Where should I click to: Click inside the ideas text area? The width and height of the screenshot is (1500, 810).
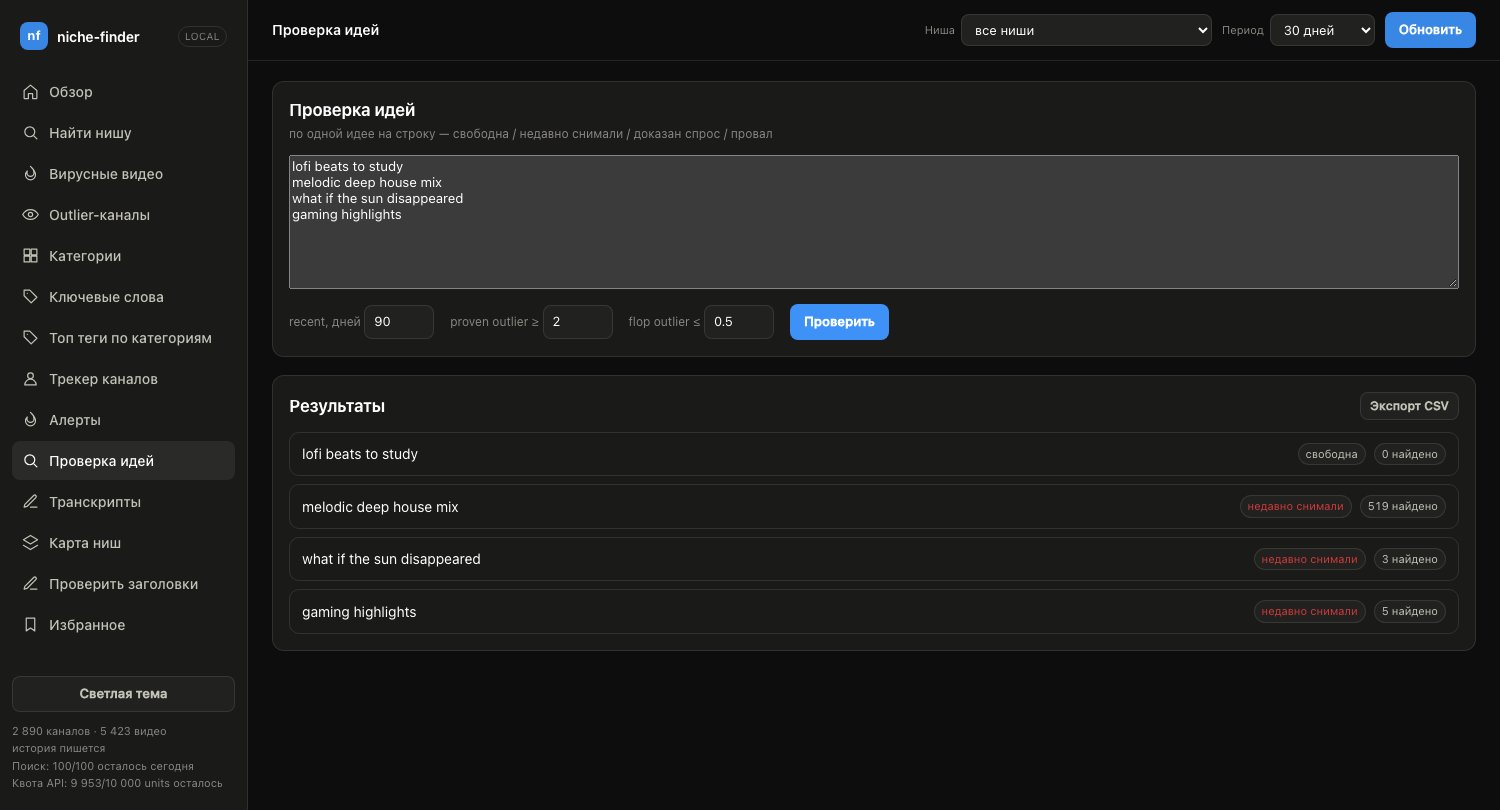[874, 222]
